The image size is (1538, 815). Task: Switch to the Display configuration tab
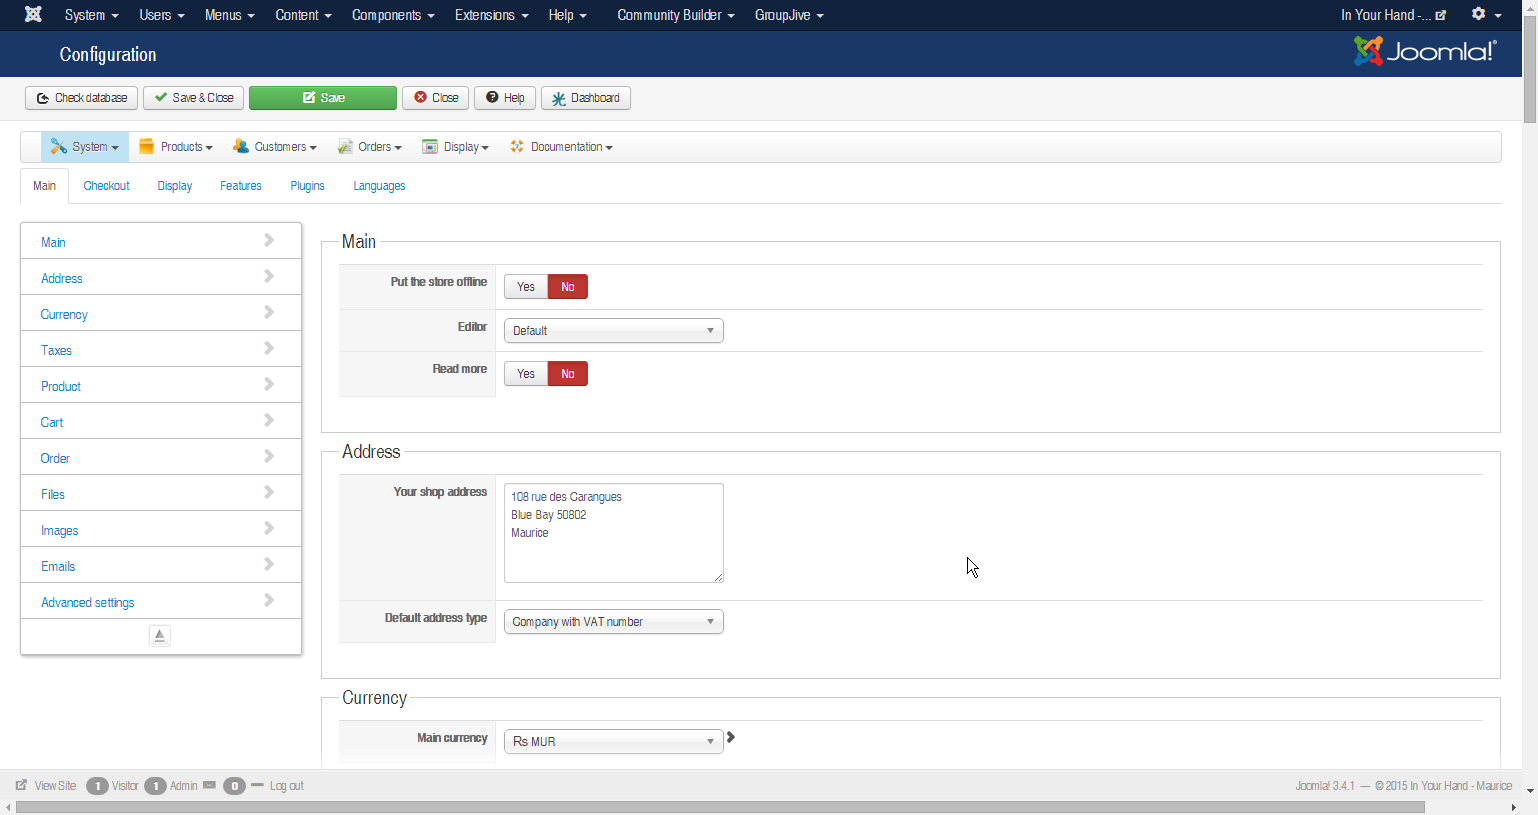pos(175,186)
